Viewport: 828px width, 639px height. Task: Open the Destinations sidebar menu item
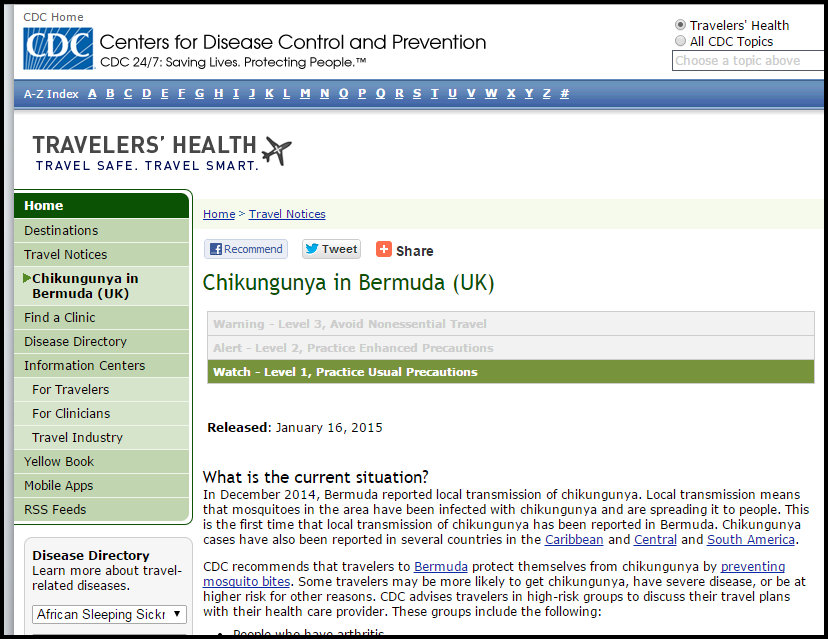point(61,230)
